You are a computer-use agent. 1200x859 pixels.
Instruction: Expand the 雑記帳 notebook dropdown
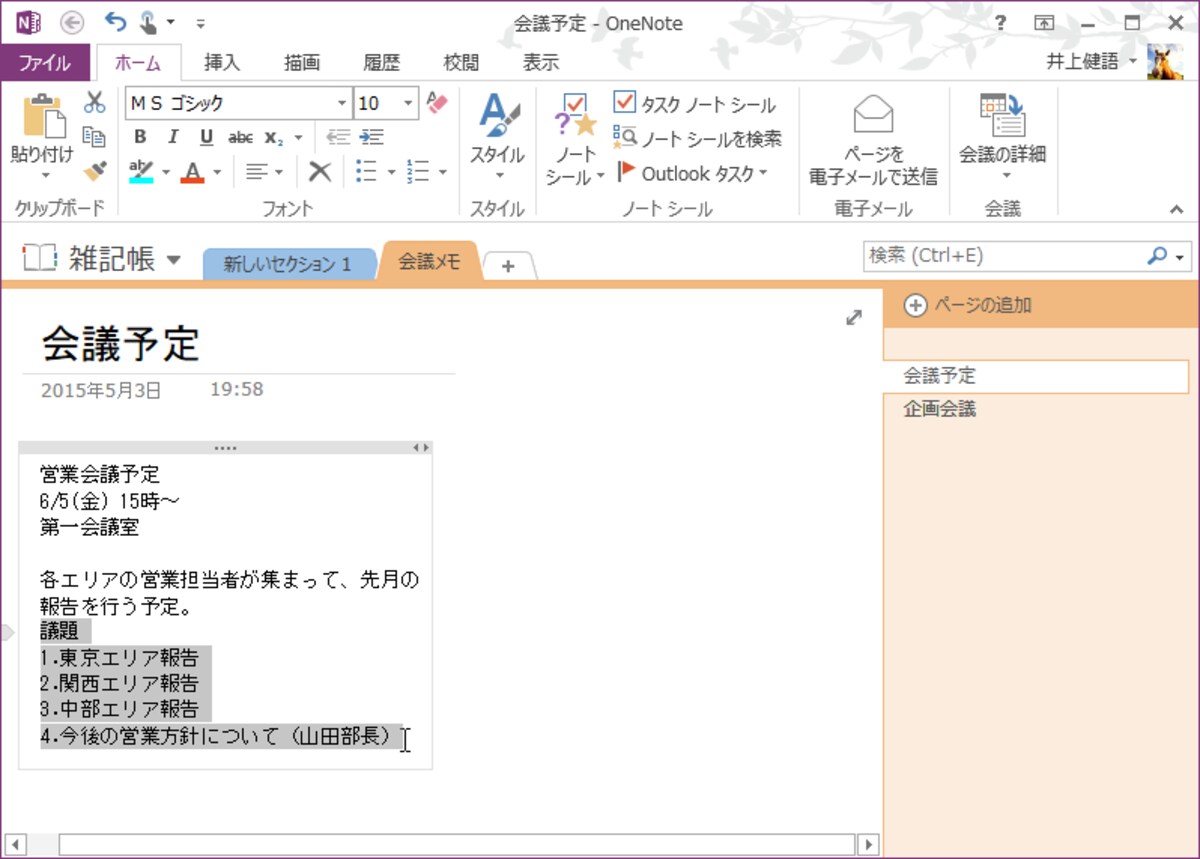[174, 261]
